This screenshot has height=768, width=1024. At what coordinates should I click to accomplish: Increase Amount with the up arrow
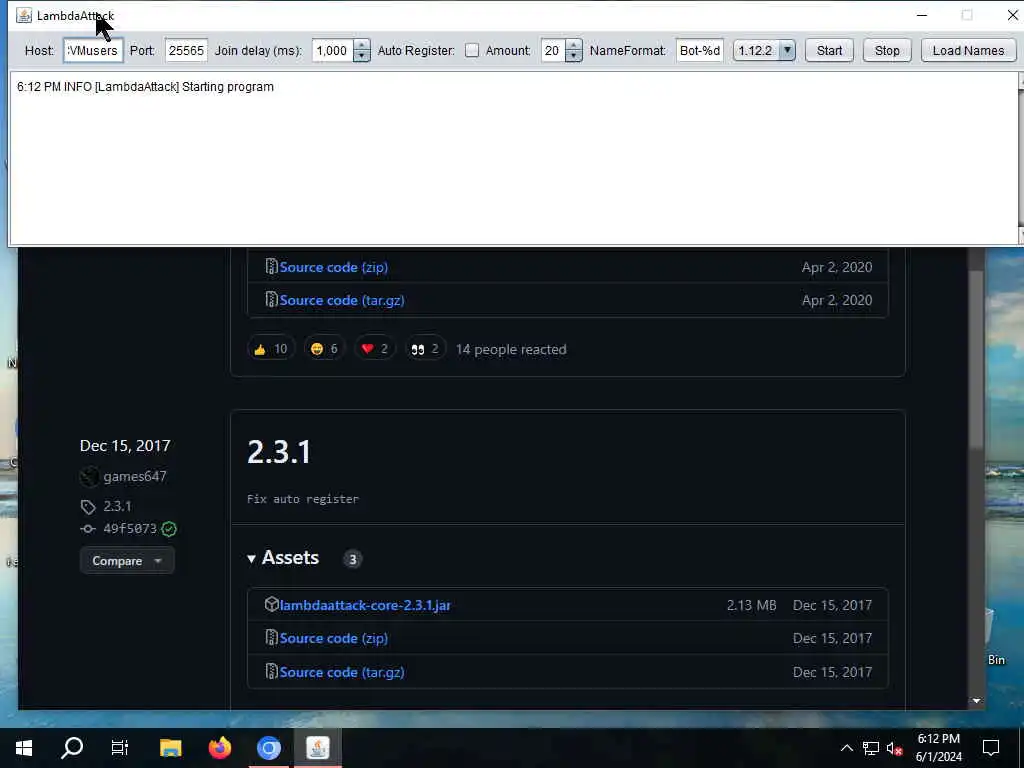573,45
